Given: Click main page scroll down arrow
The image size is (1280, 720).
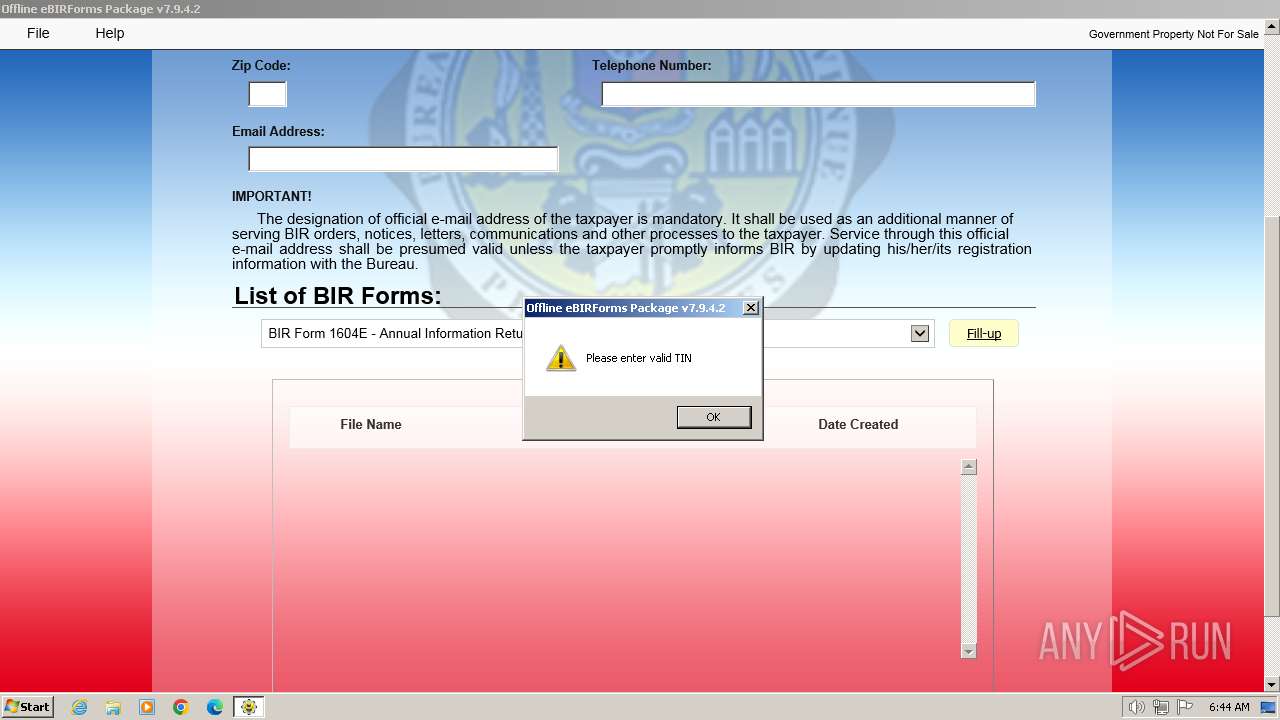Looking at the screenshot, I should pos(1272,684).
